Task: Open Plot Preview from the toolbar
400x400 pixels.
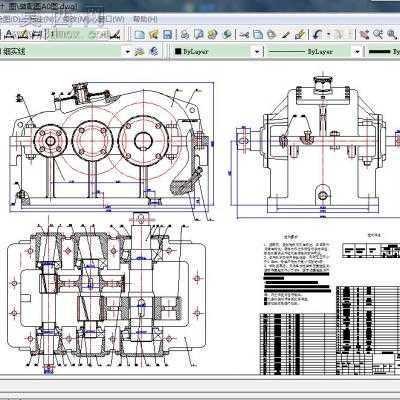Action: coord(199,34)
